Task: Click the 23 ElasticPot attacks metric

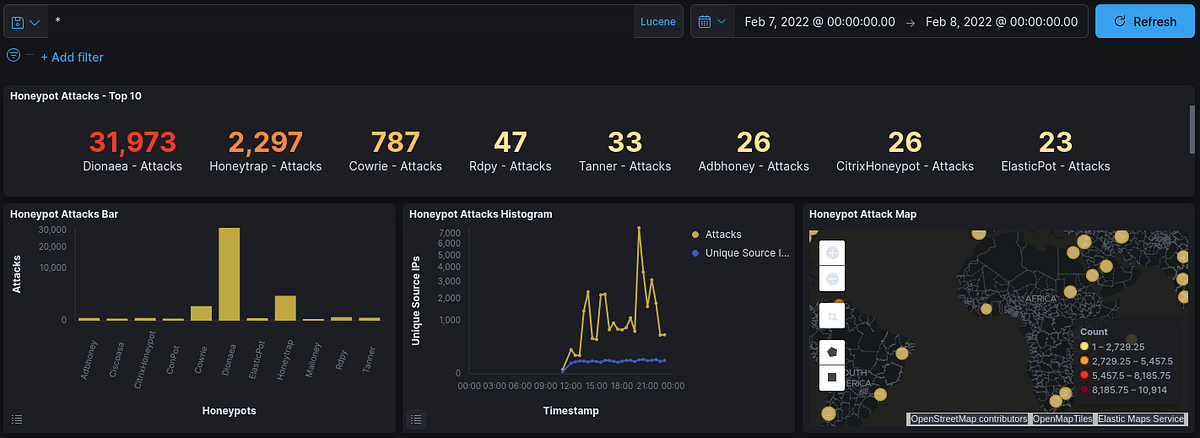Action: pos(1055,151)
